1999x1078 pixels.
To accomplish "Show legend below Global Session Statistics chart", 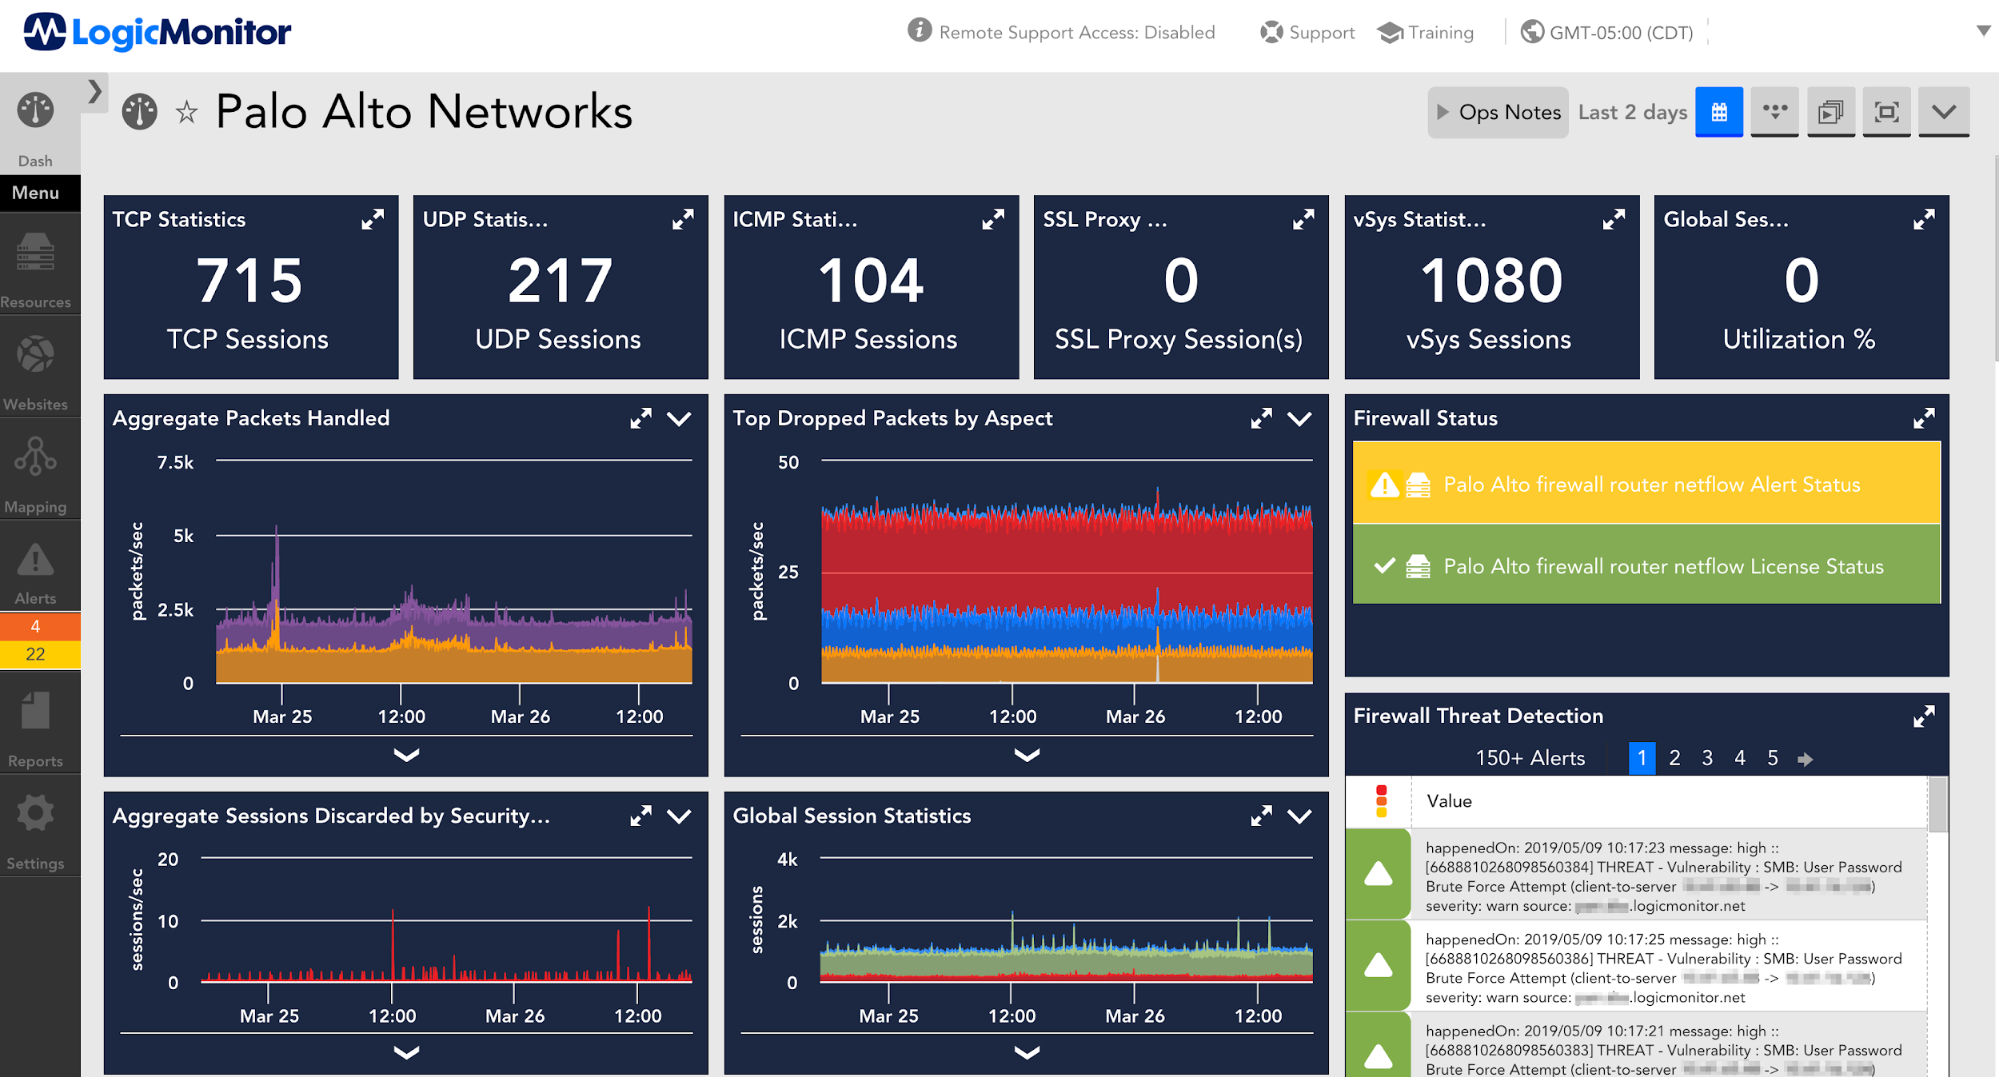I will pos(1027,1052).
